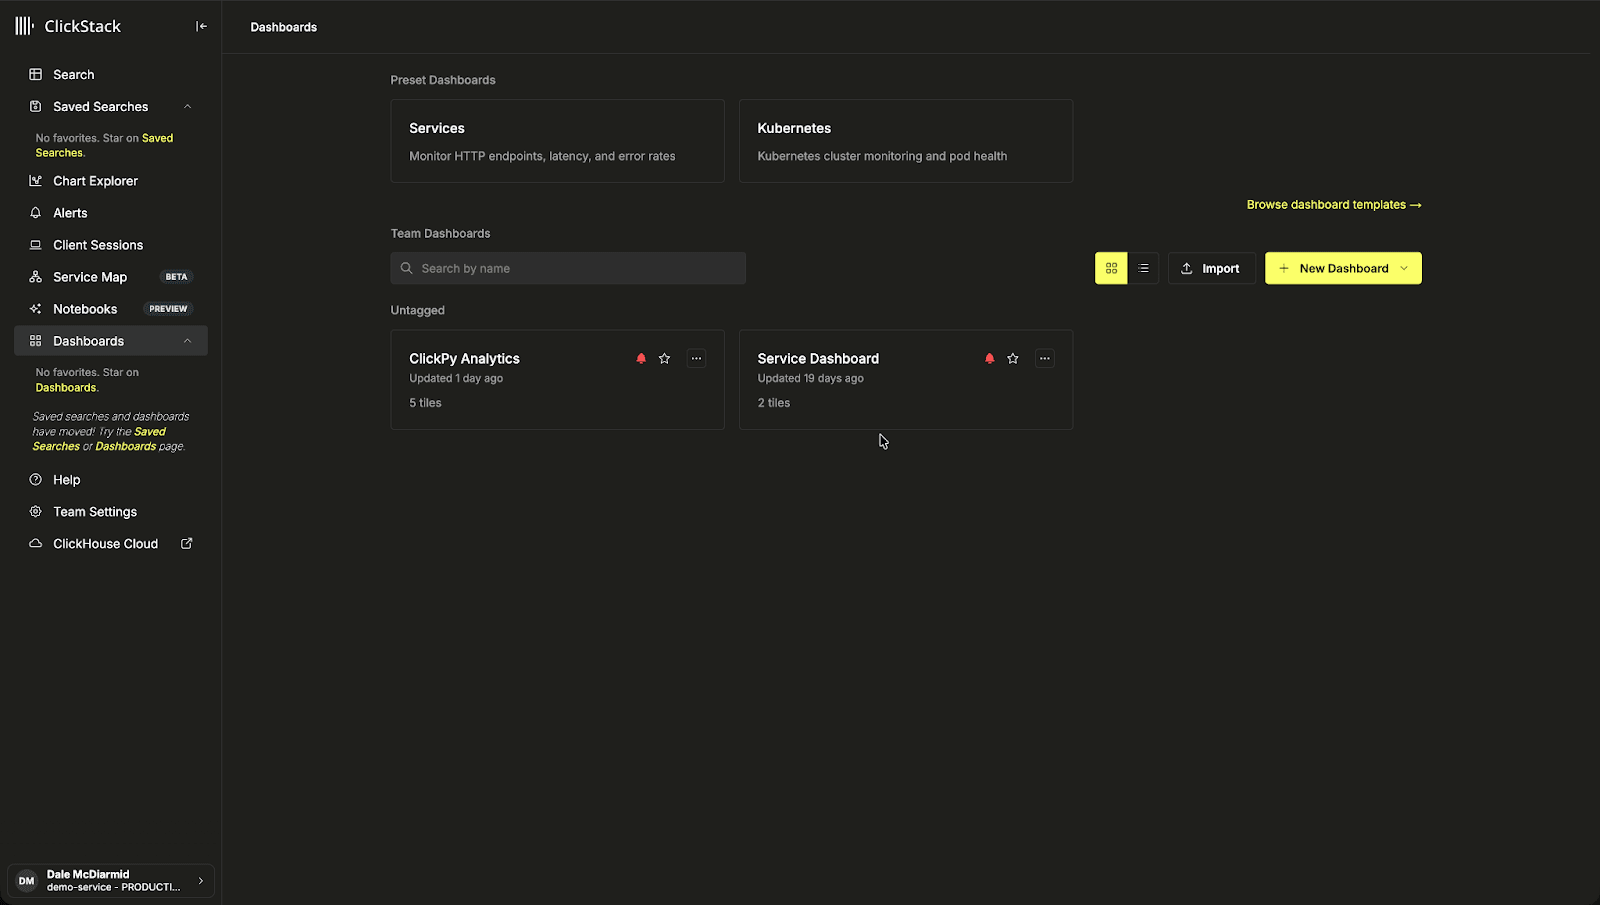Collapse the Saved Searches section
This screenshot has height=905, width=1600.
187,106
